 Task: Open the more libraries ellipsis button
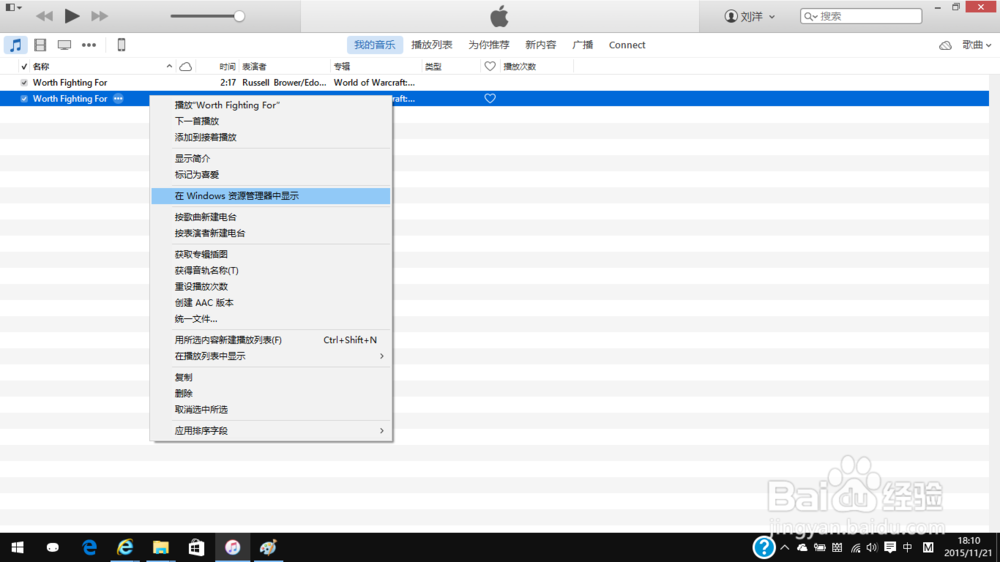[89, 45]
